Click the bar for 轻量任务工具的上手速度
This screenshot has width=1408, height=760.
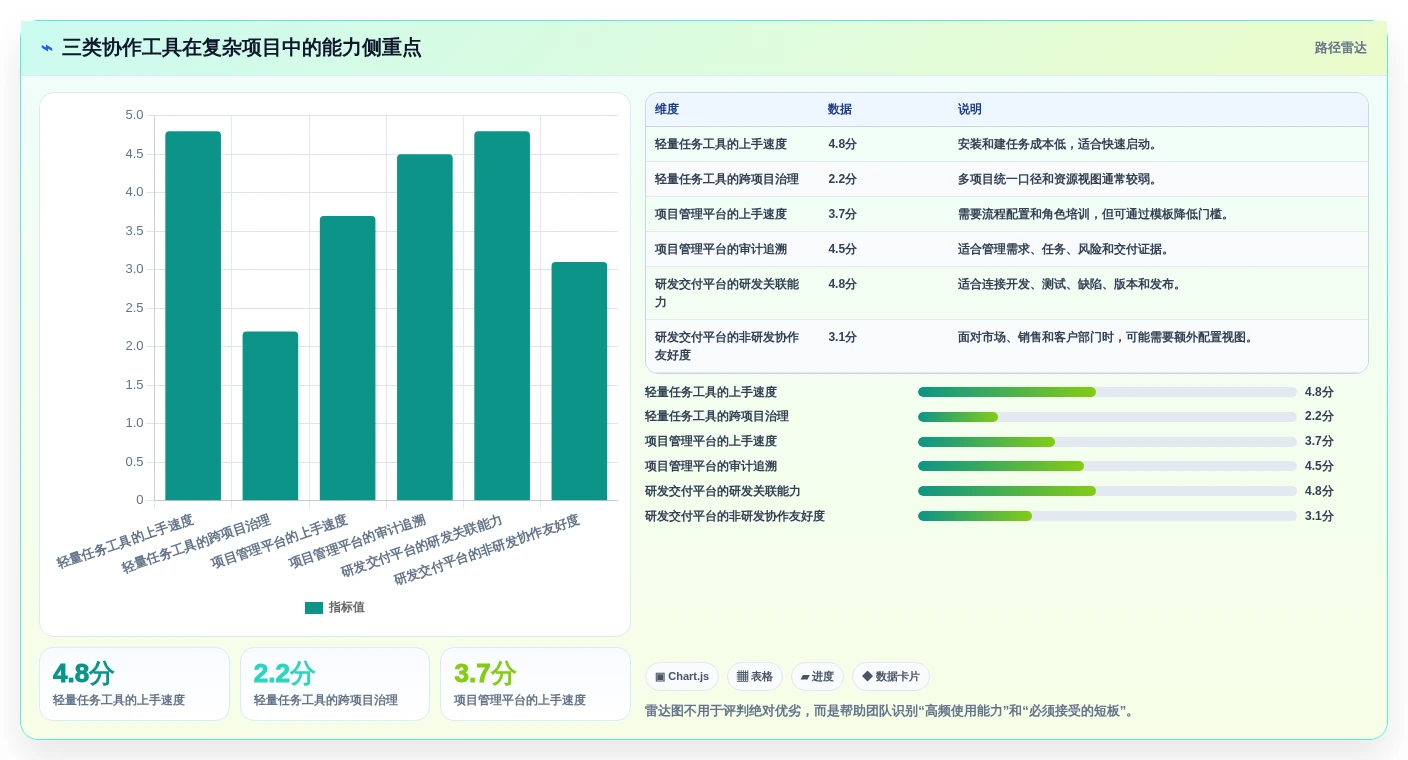point(193,316)
